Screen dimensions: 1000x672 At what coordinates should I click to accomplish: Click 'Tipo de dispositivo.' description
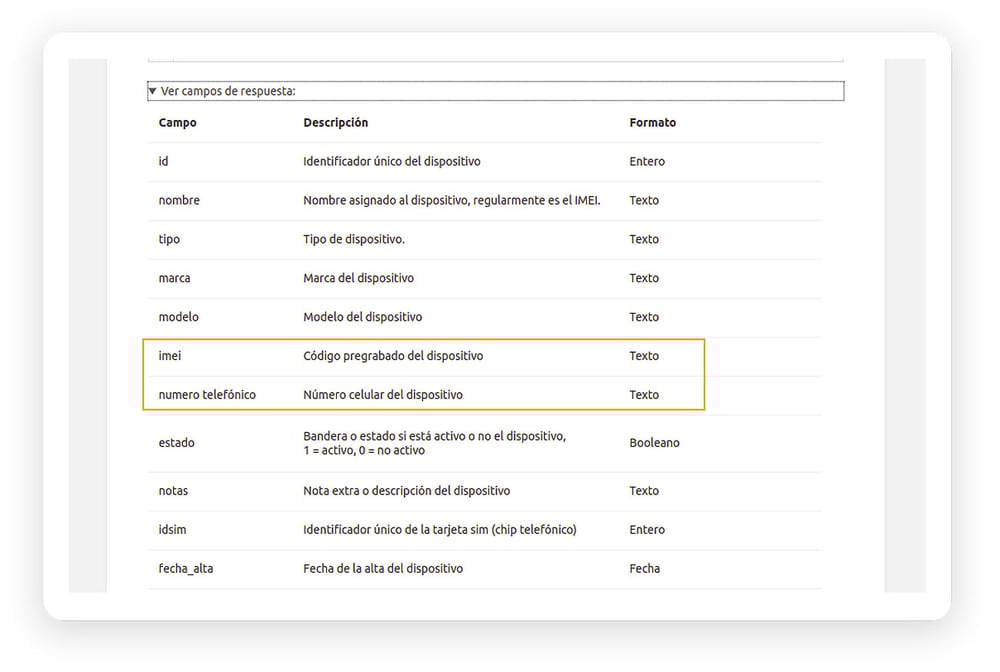pyautogui.click(x=354, y=239)
